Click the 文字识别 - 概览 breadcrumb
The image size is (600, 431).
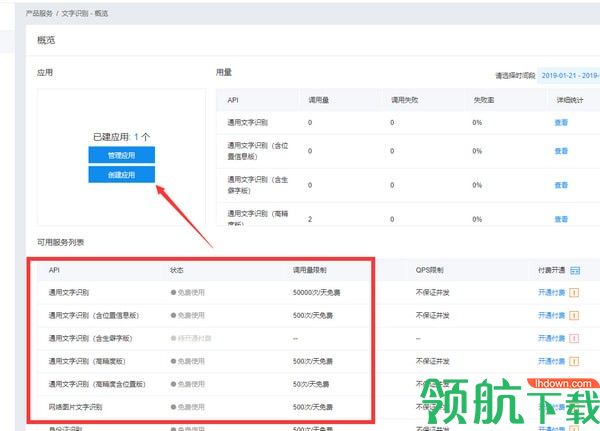pyautogui.click(x=85, y=13)
